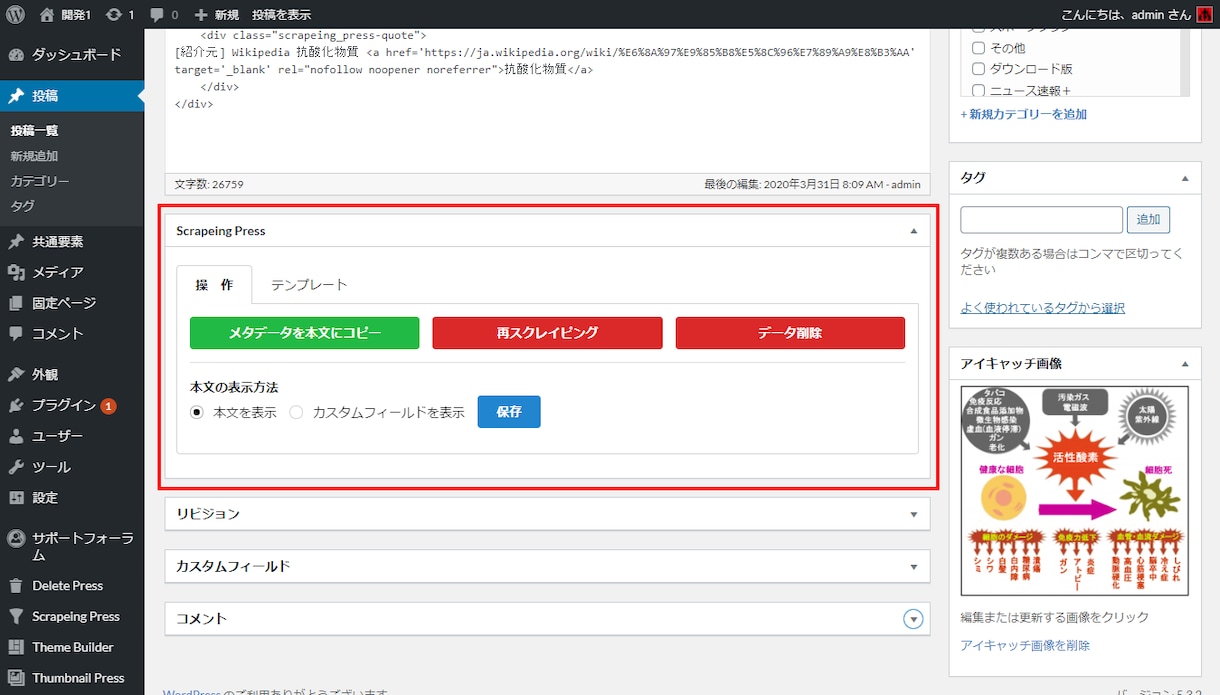Click the ツール wrench icon
This screenshot has width=1220, height=695.
point(16,467)
